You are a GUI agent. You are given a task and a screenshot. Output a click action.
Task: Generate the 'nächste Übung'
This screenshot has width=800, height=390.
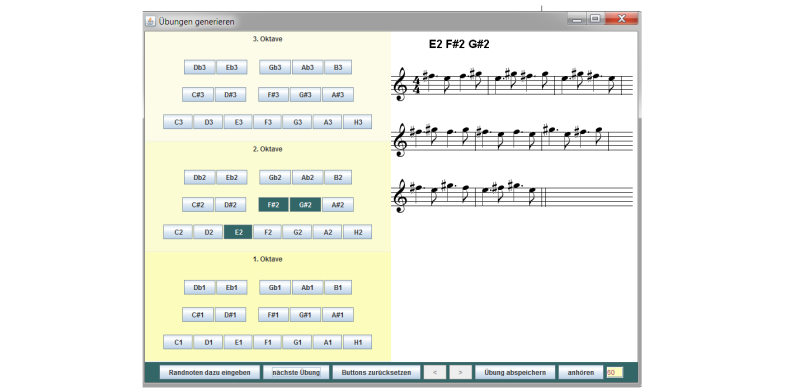[x=296, y=373]
